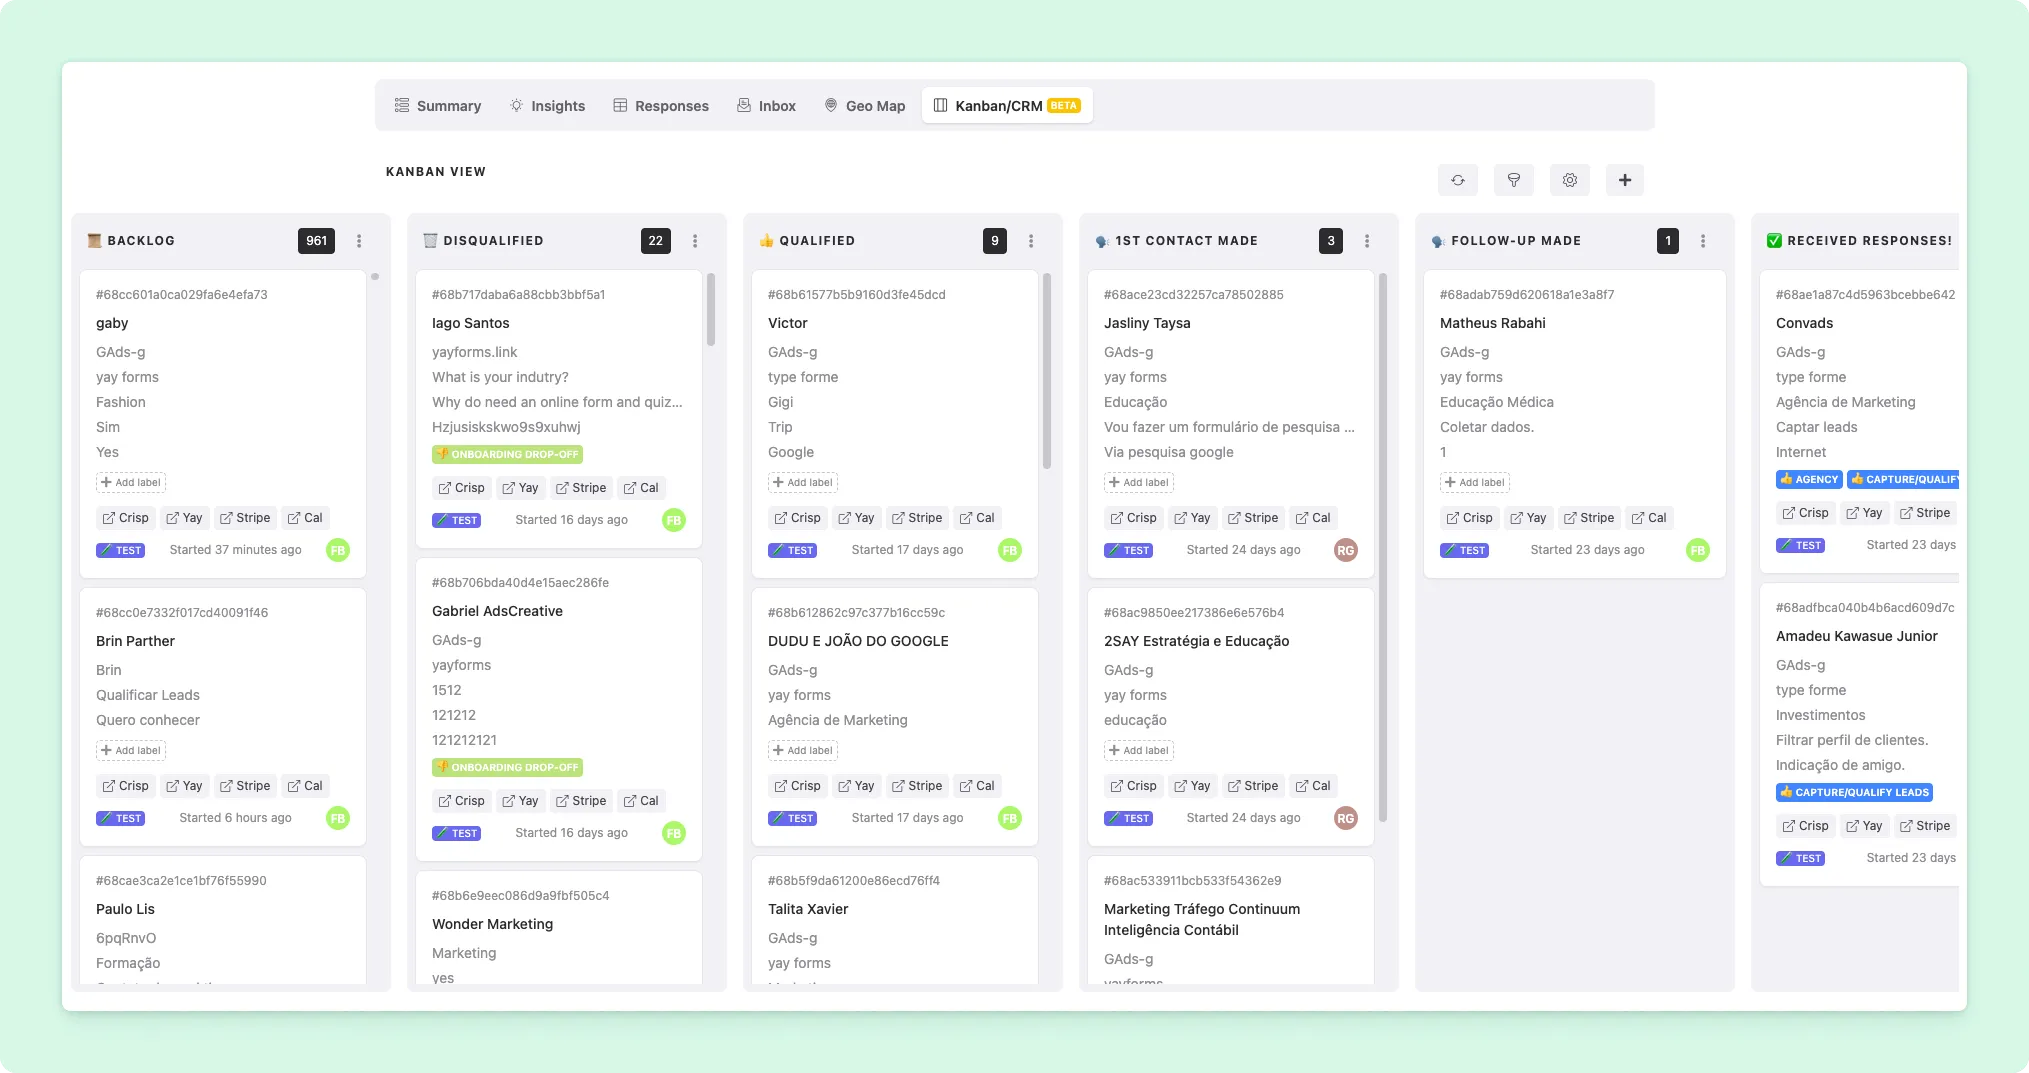Image resolution: width=2029 pixels, height=1073 pixels.
Task: Open Crisp link on gaby's card
Action: (124, 517)
